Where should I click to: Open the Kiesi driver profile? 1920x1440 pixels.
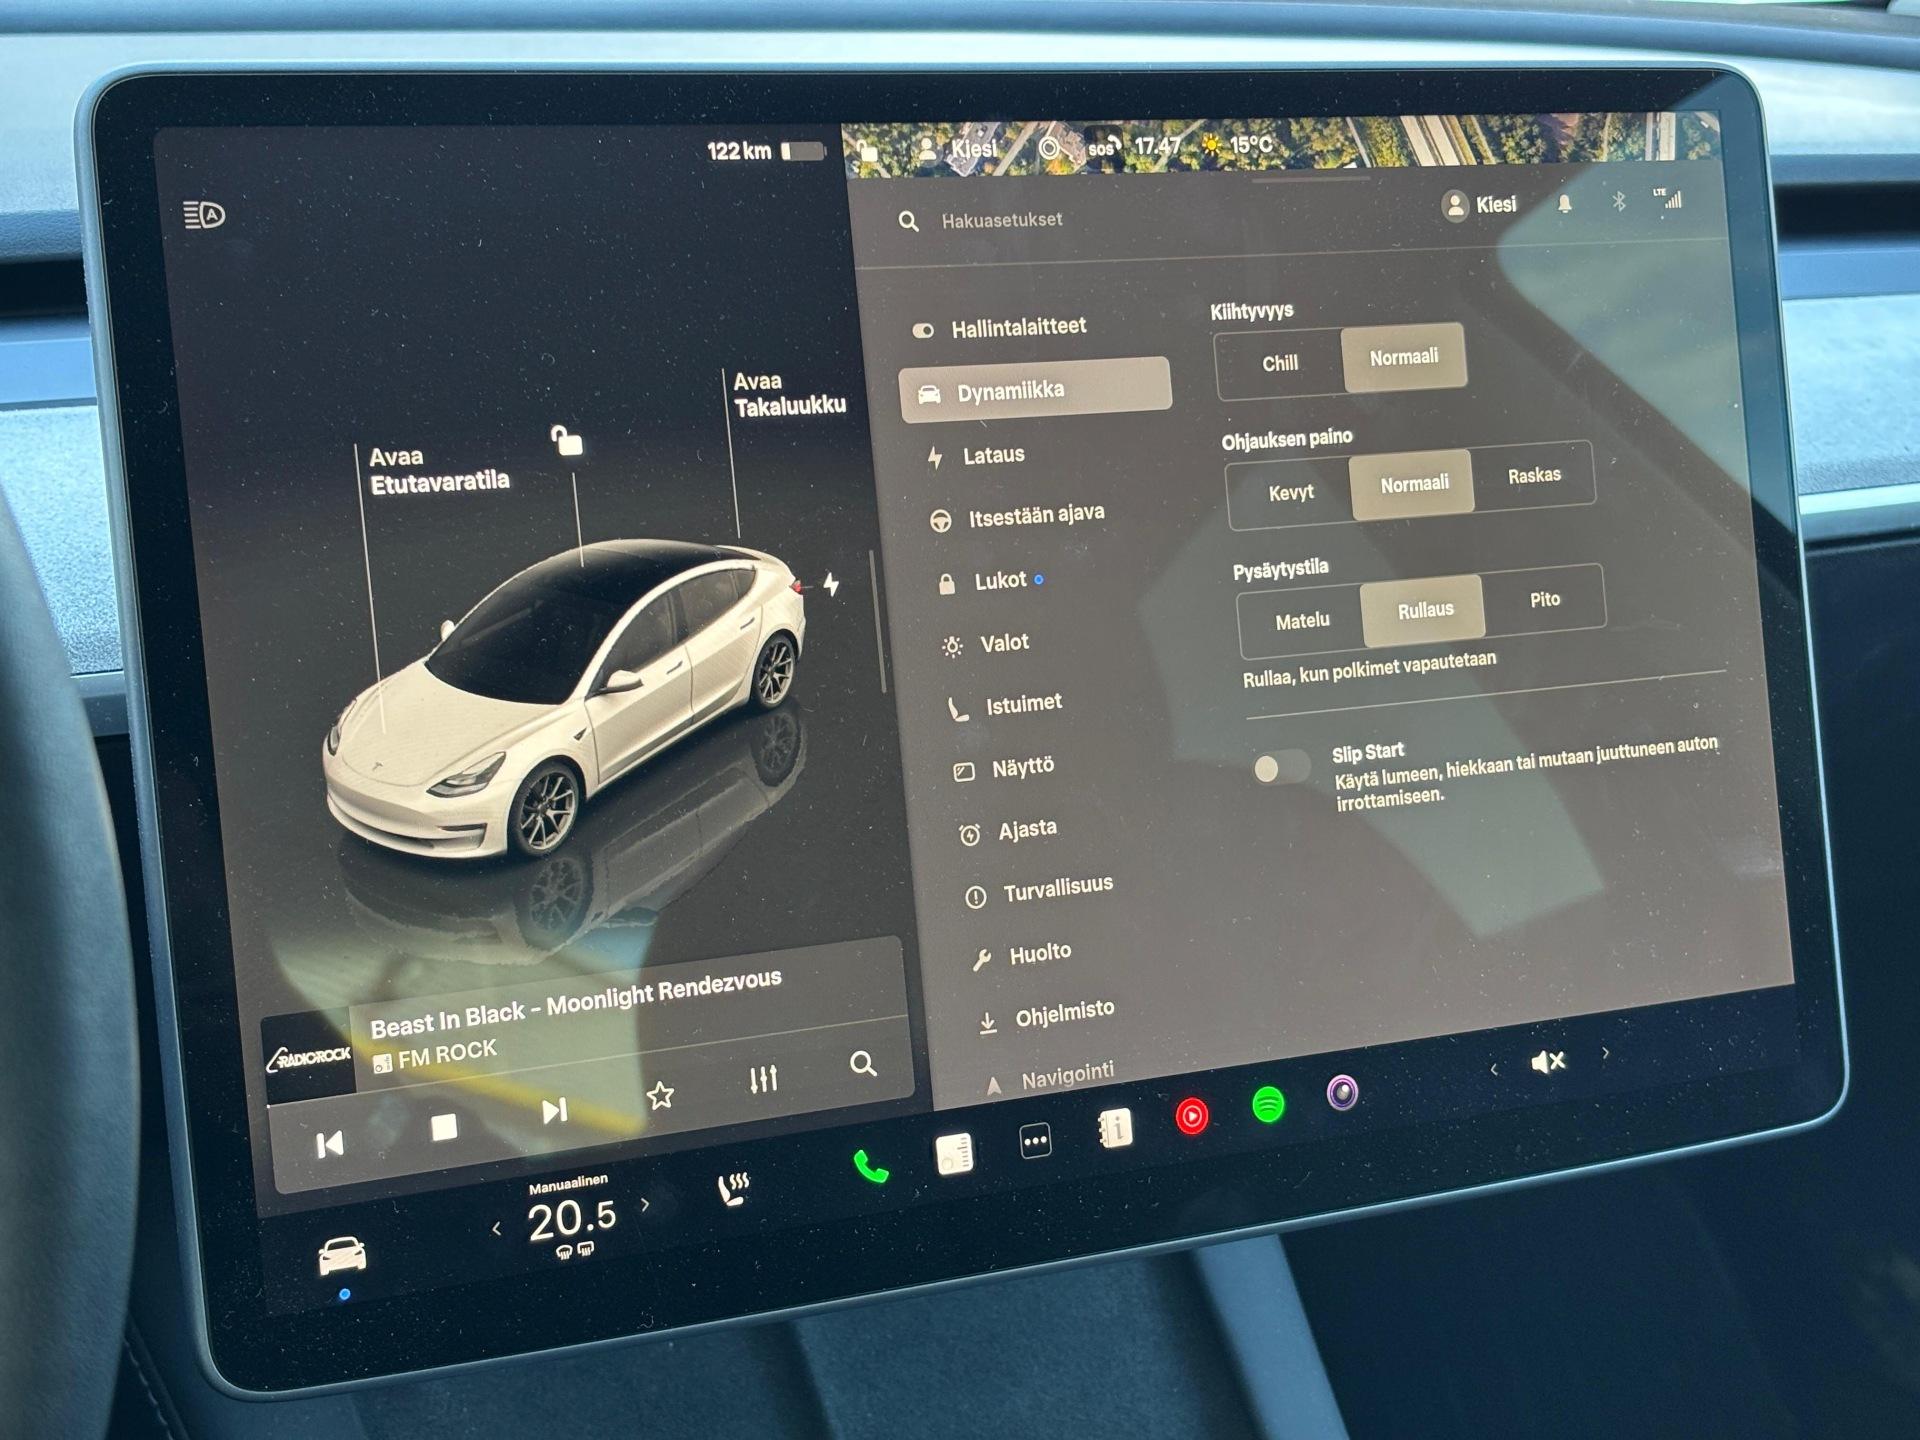[1485, 204]
